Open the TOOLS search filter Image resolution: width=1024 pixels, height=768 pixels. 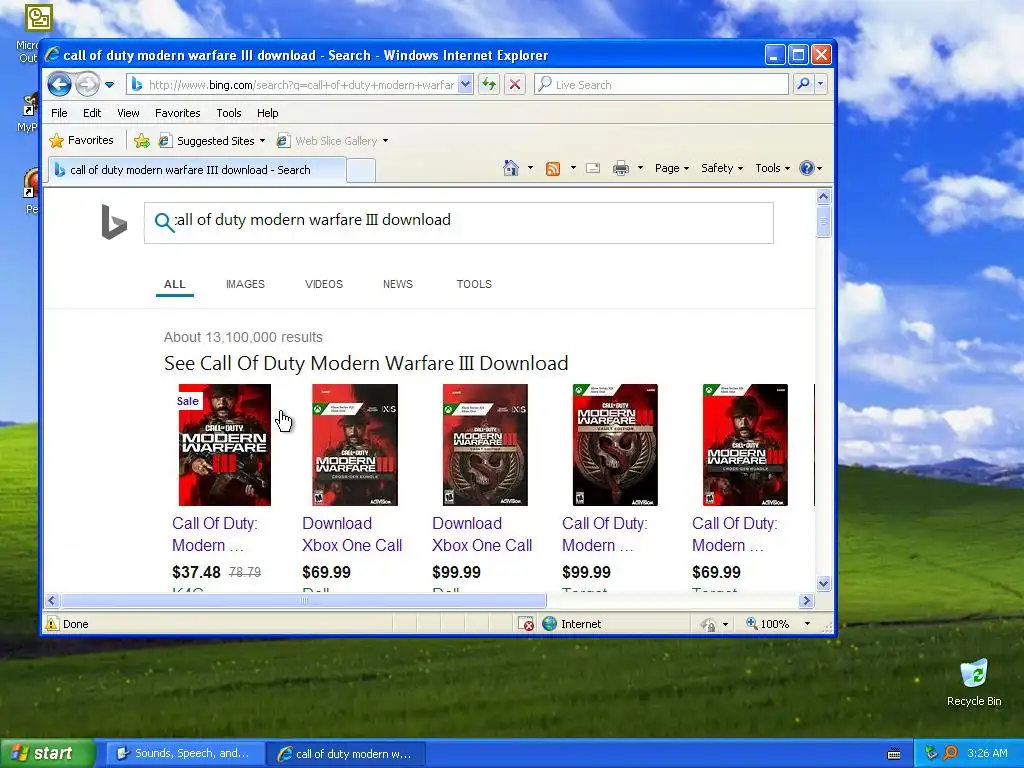pos(474,284)
